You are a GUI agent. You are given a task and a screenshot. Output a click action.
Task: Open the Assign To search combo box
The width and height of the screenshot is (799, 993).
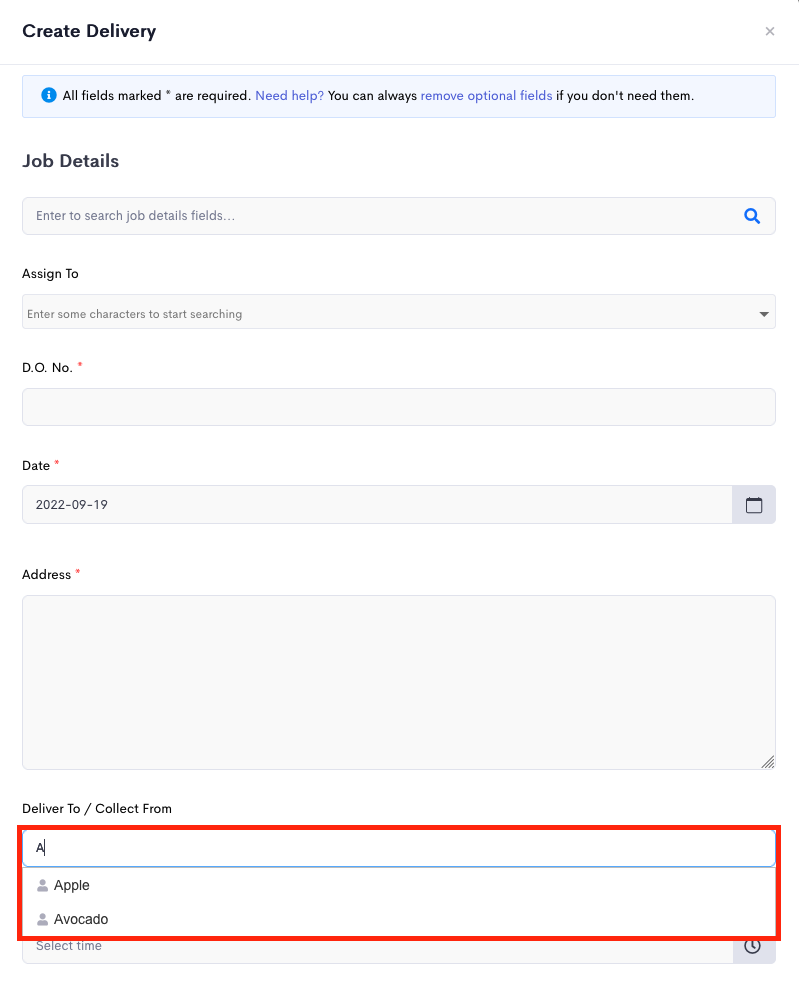[399, 312]
